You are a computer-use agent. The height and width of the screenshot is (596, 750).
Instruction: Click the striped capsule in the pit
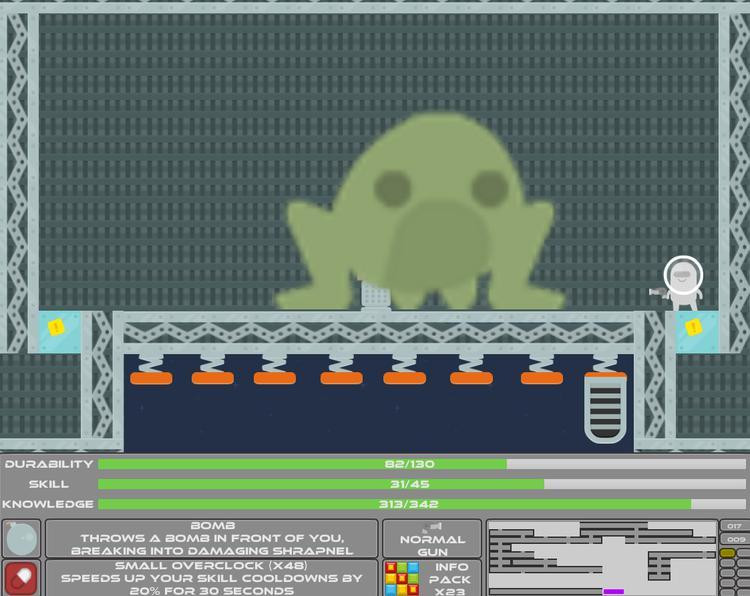click(x=605, y=409)
